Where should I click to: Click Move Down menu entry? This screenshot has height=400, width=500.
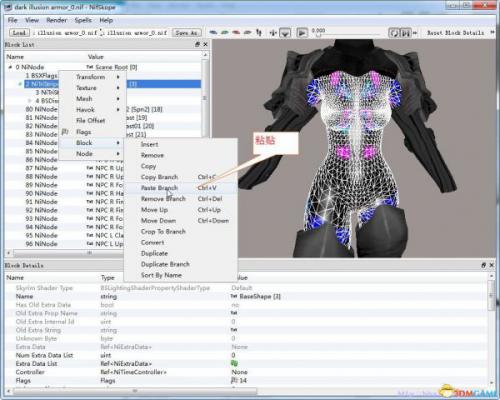181,221
